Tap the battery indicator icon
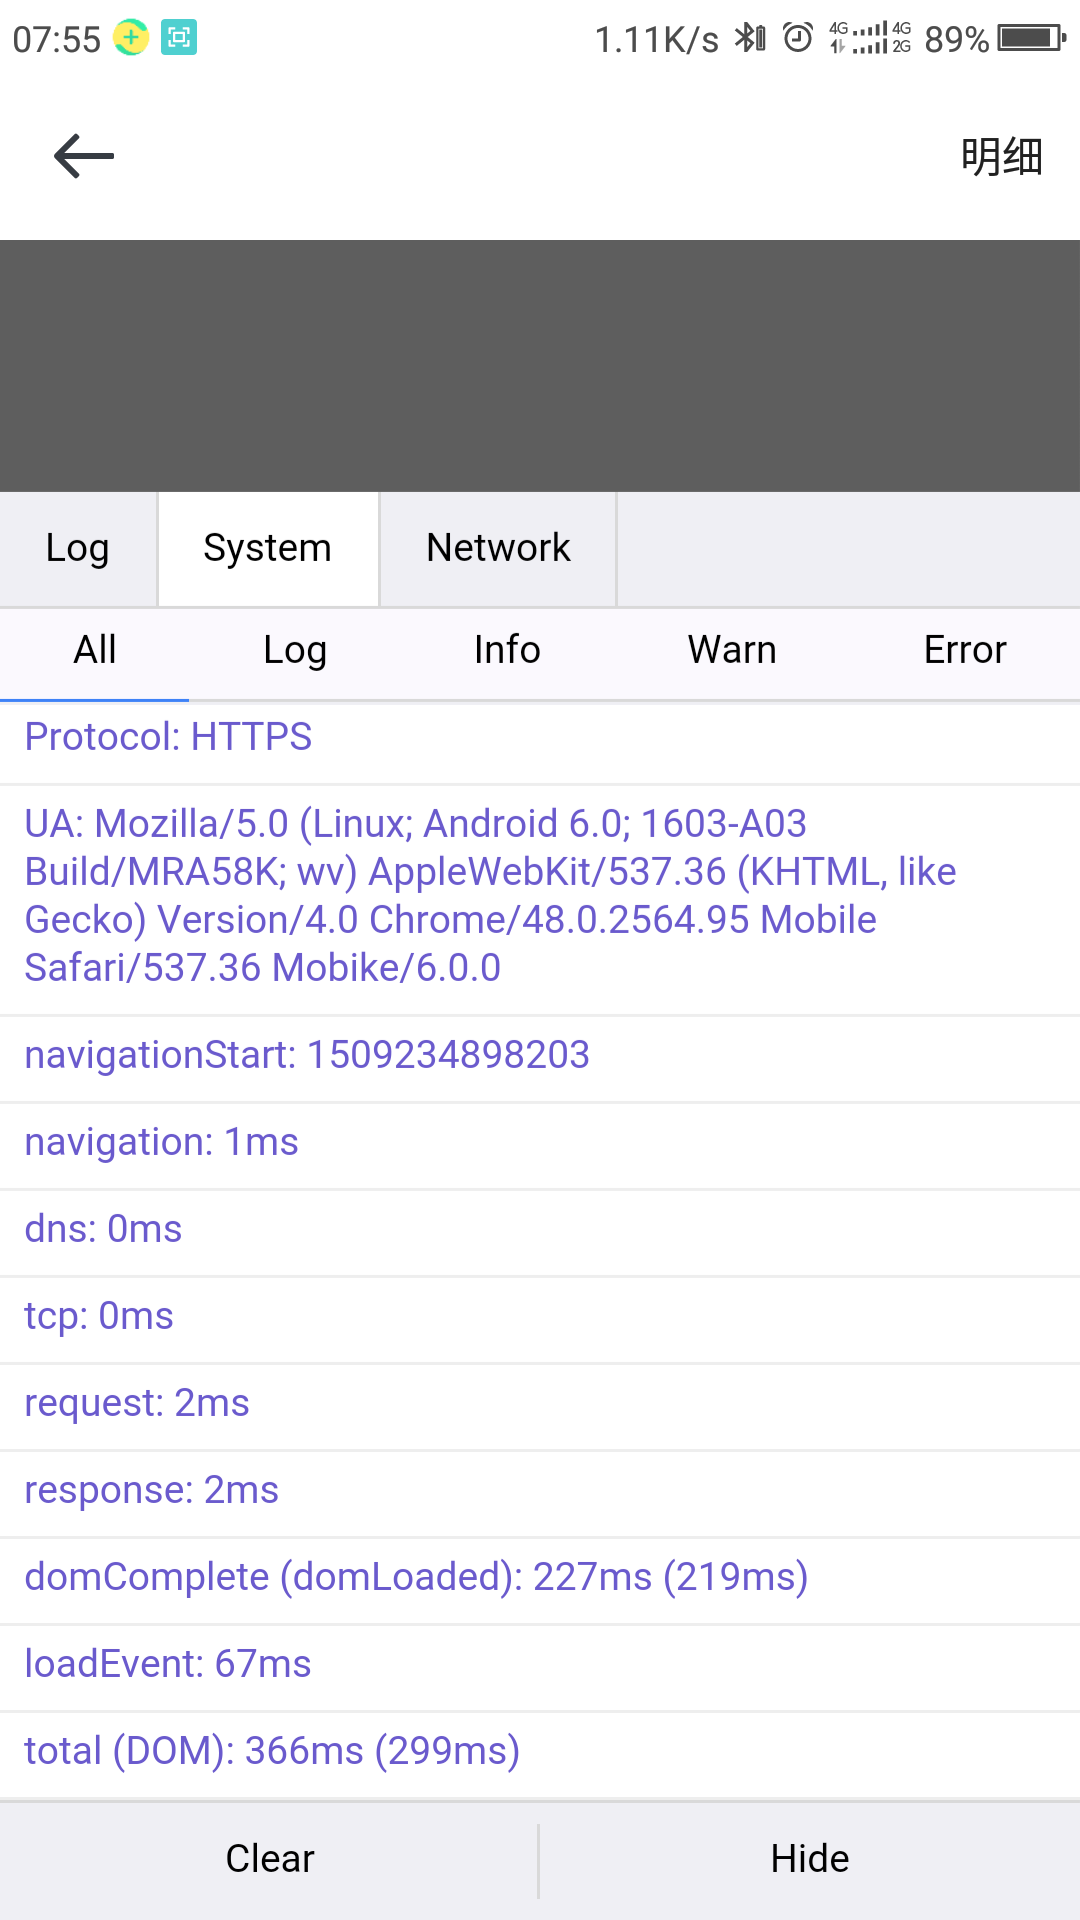This screenshot has height=1920, width=1080. click(x=1032, y=38)
